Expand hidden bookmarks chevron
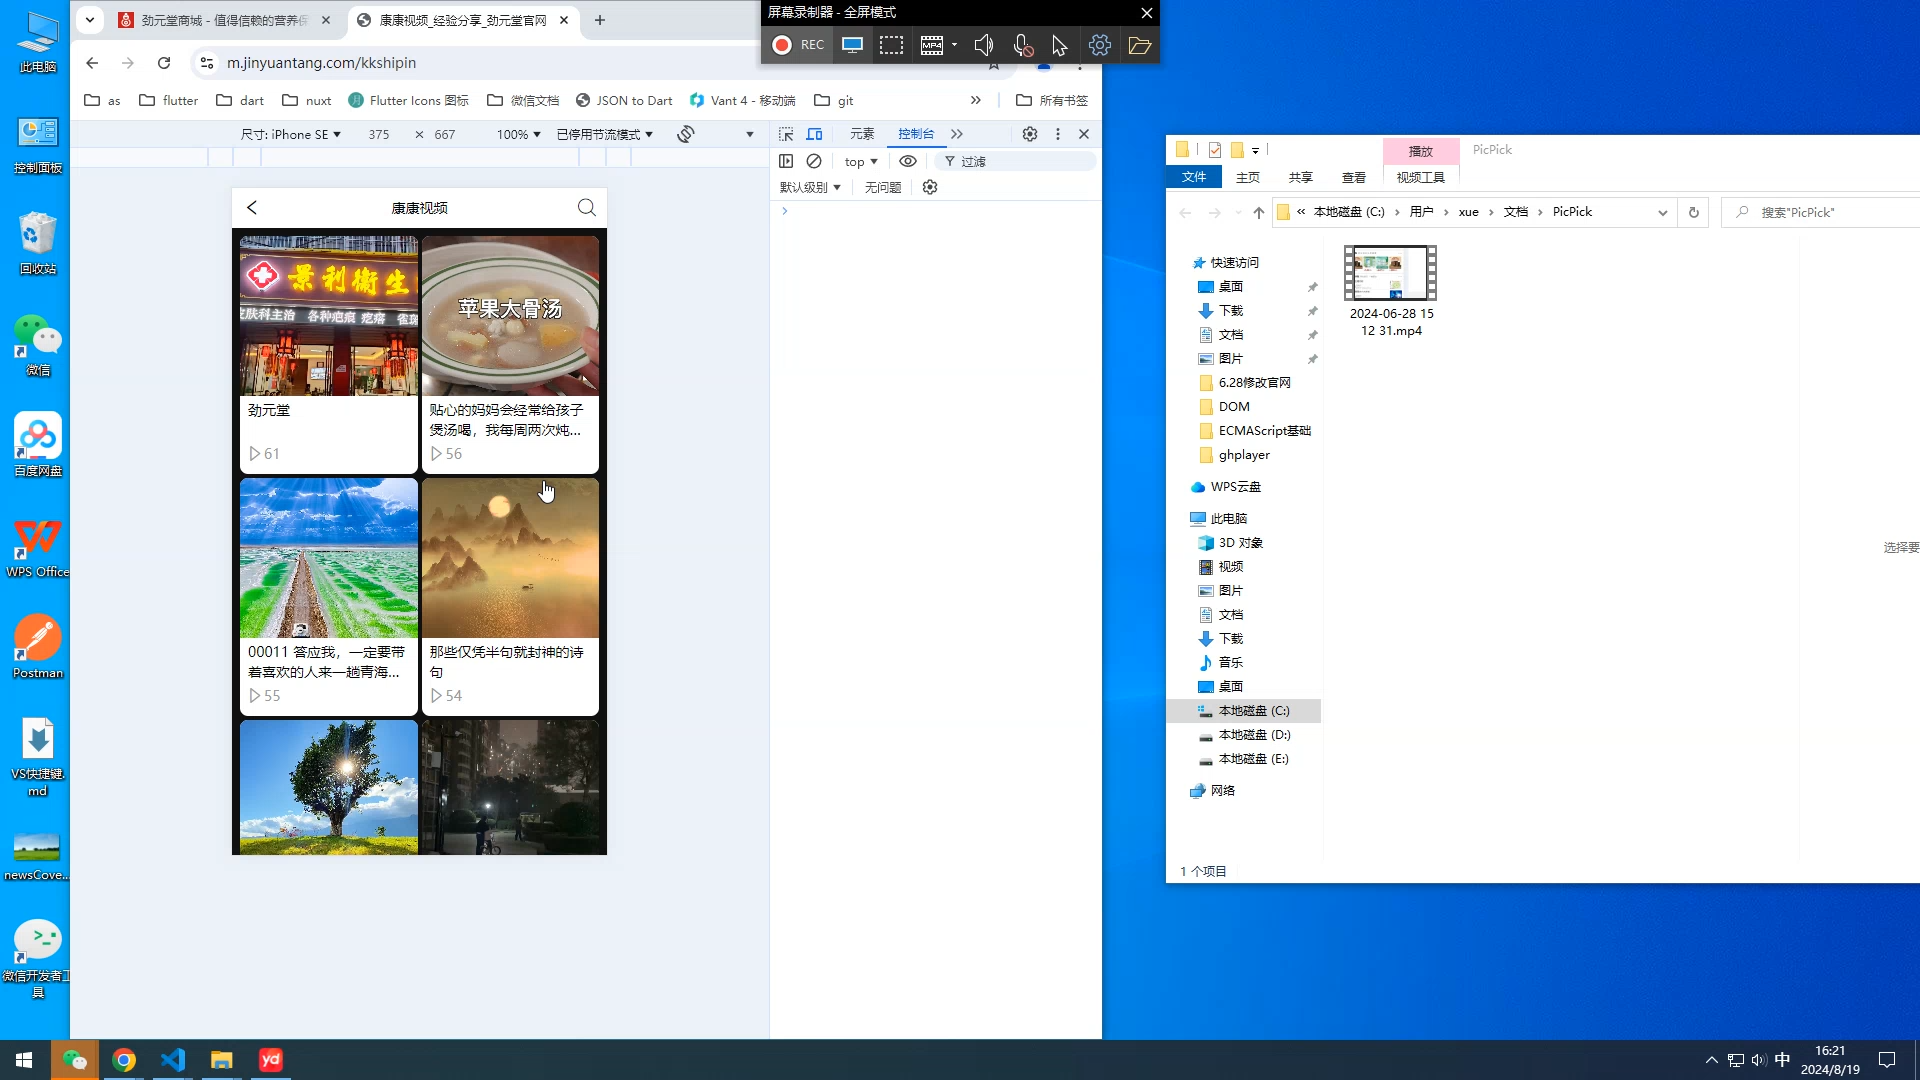This screenshot has height=1080, width=1920. [976, 100]
